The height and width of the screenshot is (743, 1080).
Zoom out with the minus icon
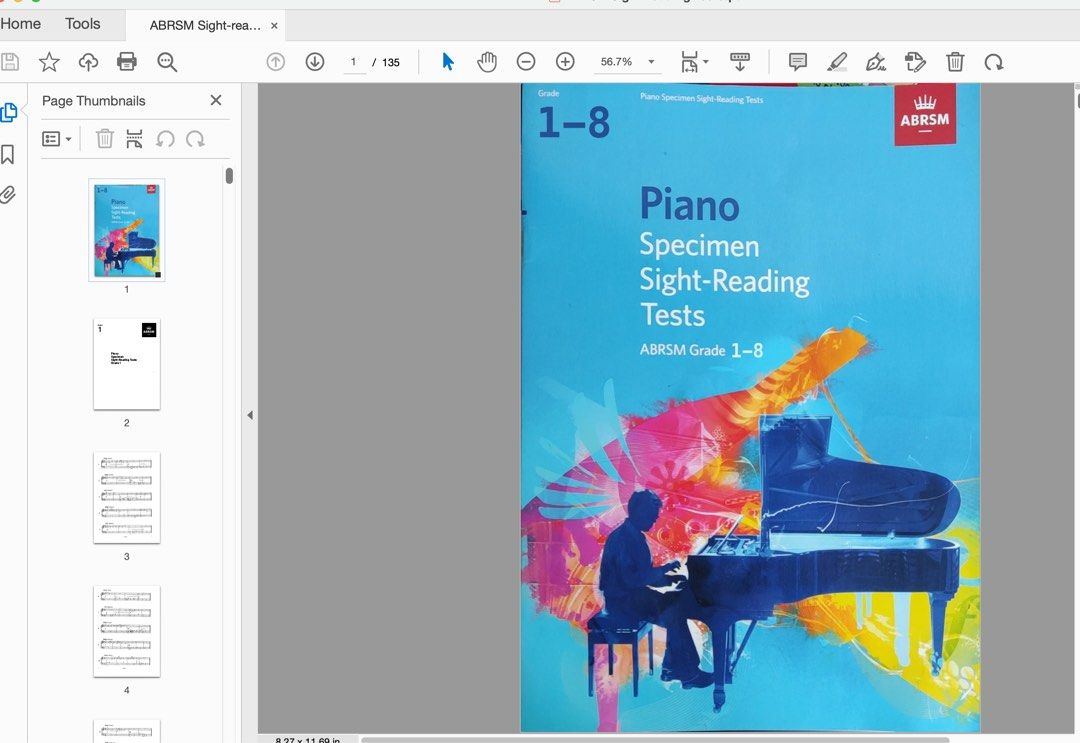526,61
